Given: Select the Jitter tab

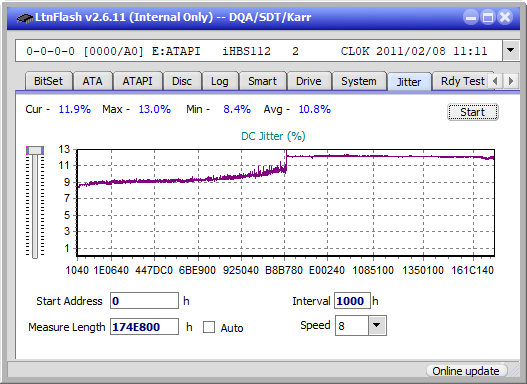Looking at the screenshot, I should pyautogui.click(x=409, y=82).
